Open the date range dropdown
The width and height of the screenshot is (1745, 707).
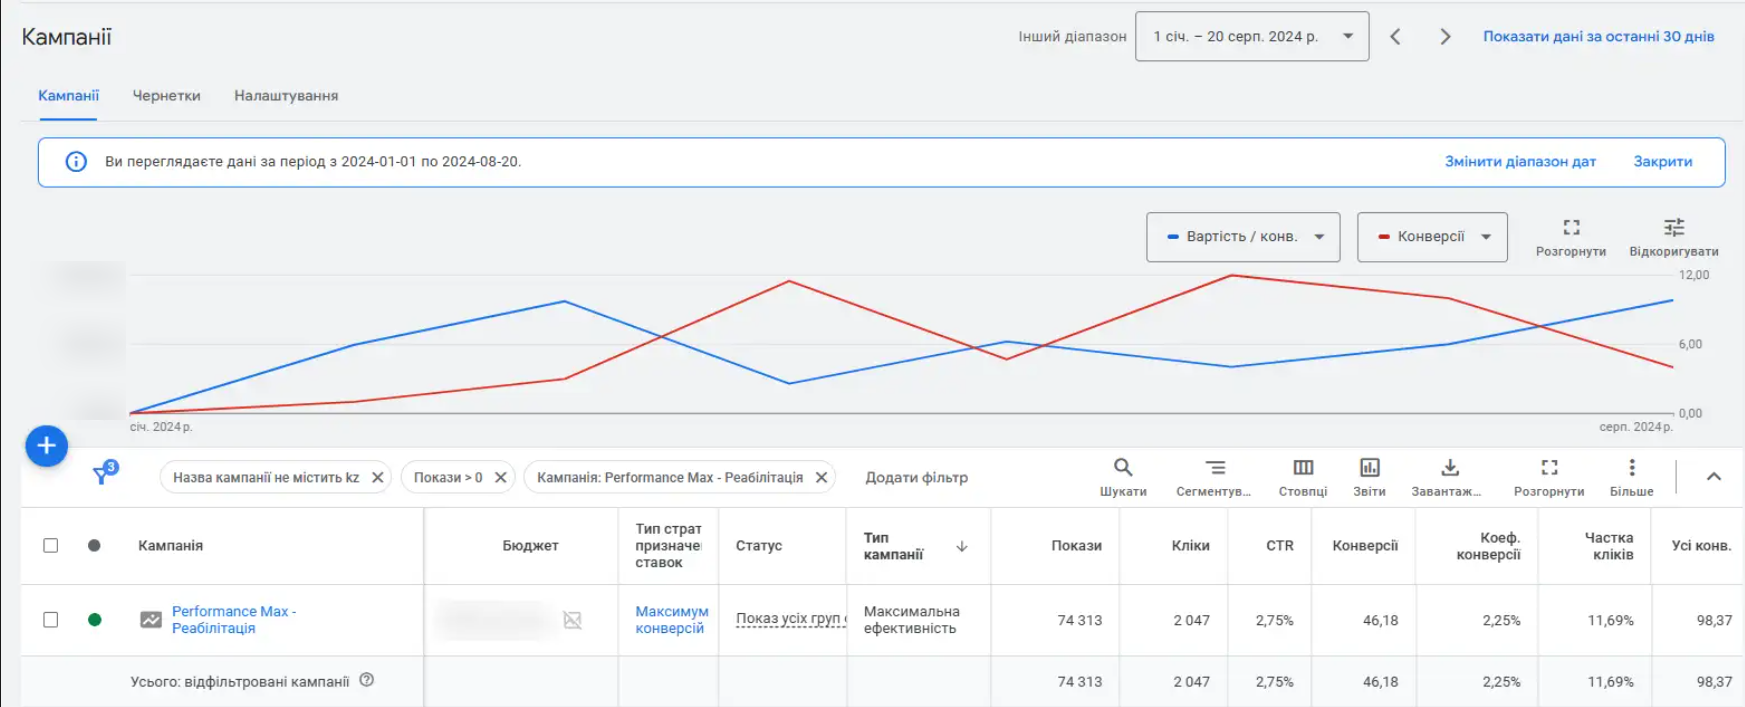click(1252, 37)
